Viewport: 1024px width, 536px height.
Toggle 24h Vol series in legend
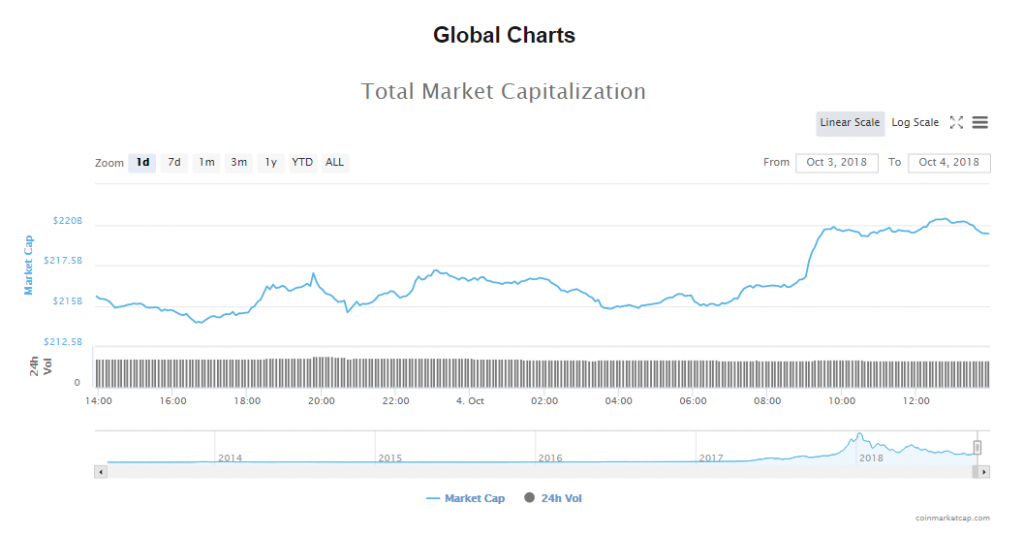[553, 498]
